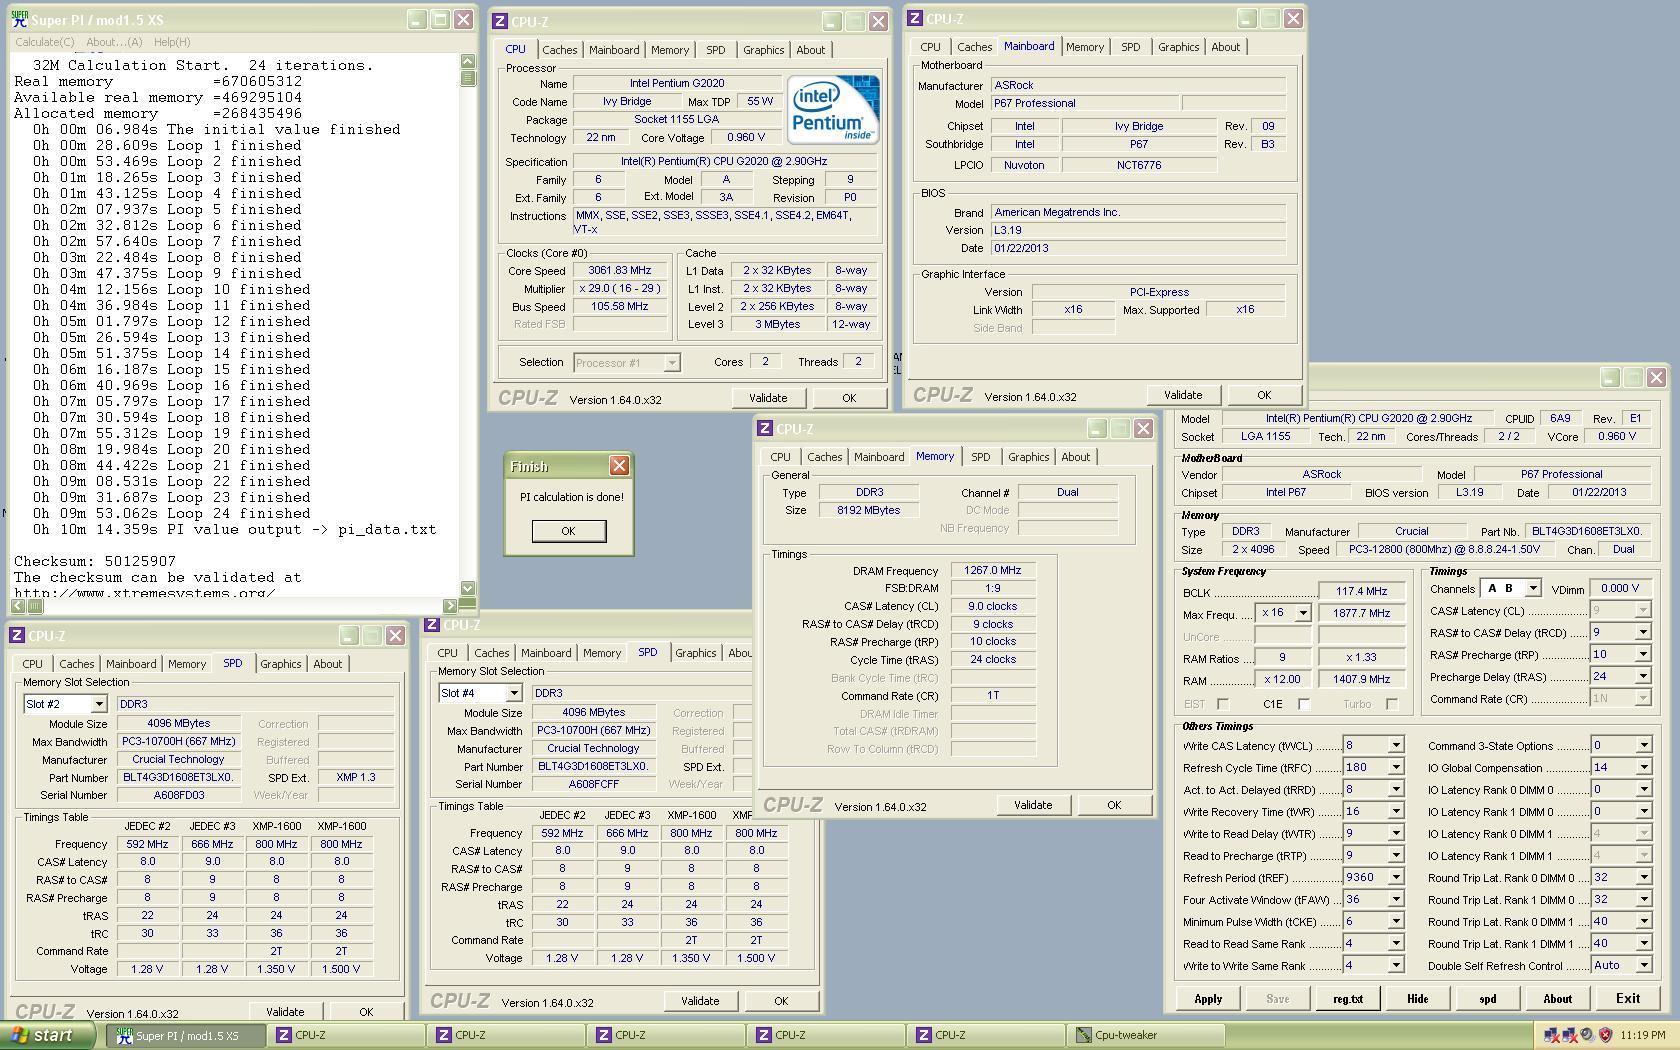Toggle the C1E checkbox in Cpu-tweaker
This screenshot has height=1050, width=1680.
click(x=1304, y=704)
